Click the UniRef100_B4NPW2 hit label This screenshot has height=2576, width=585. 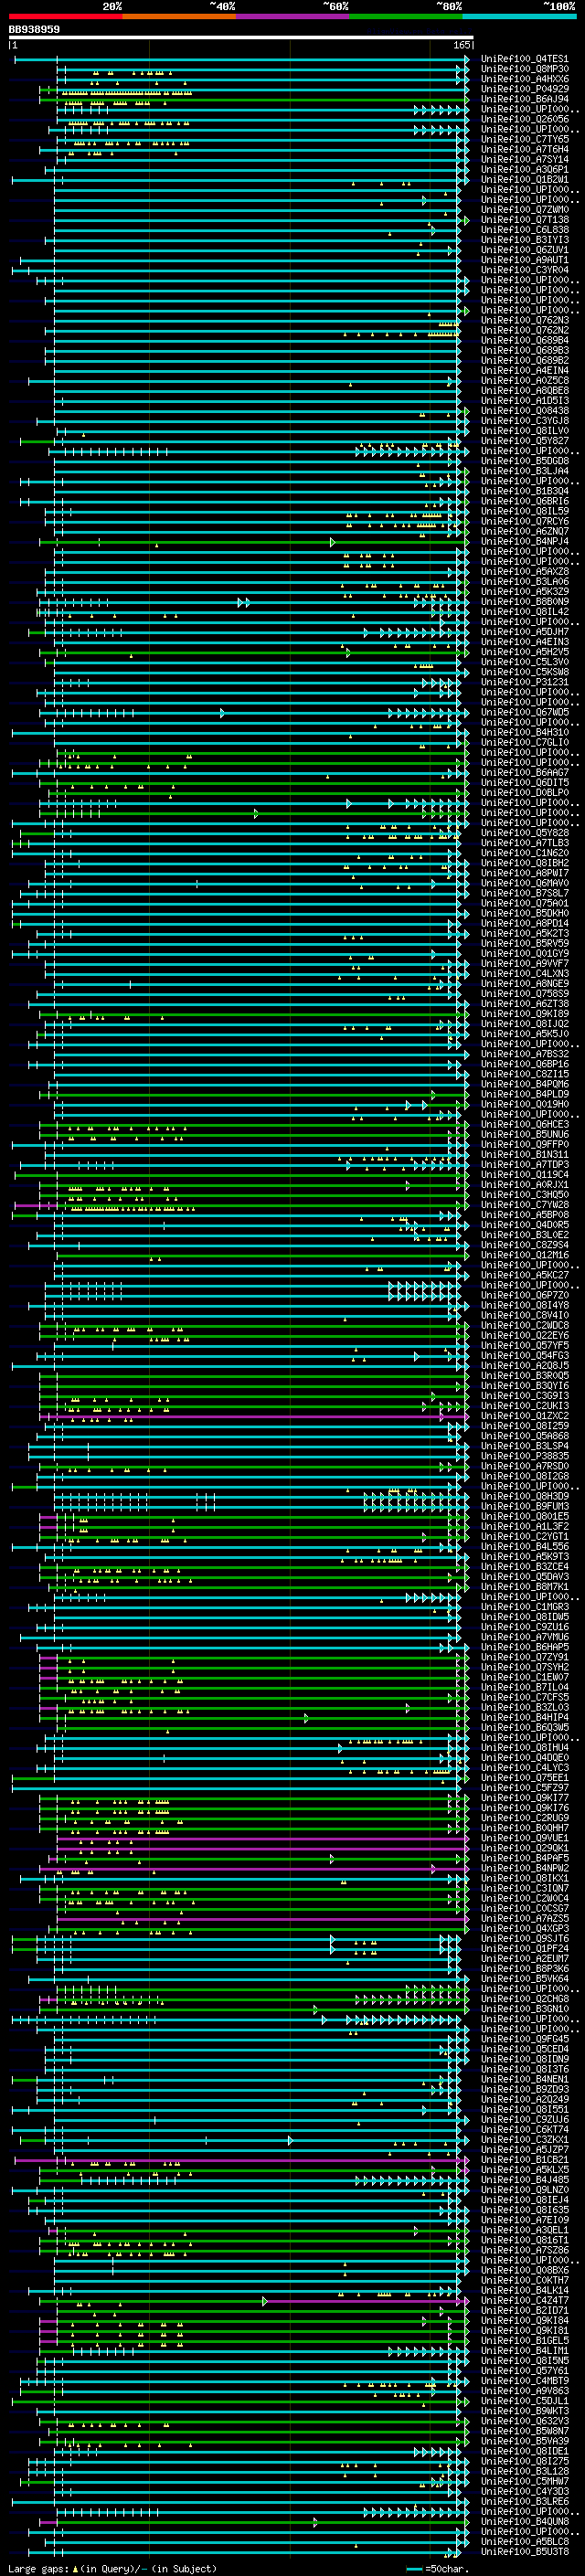tap(524, 1868)
